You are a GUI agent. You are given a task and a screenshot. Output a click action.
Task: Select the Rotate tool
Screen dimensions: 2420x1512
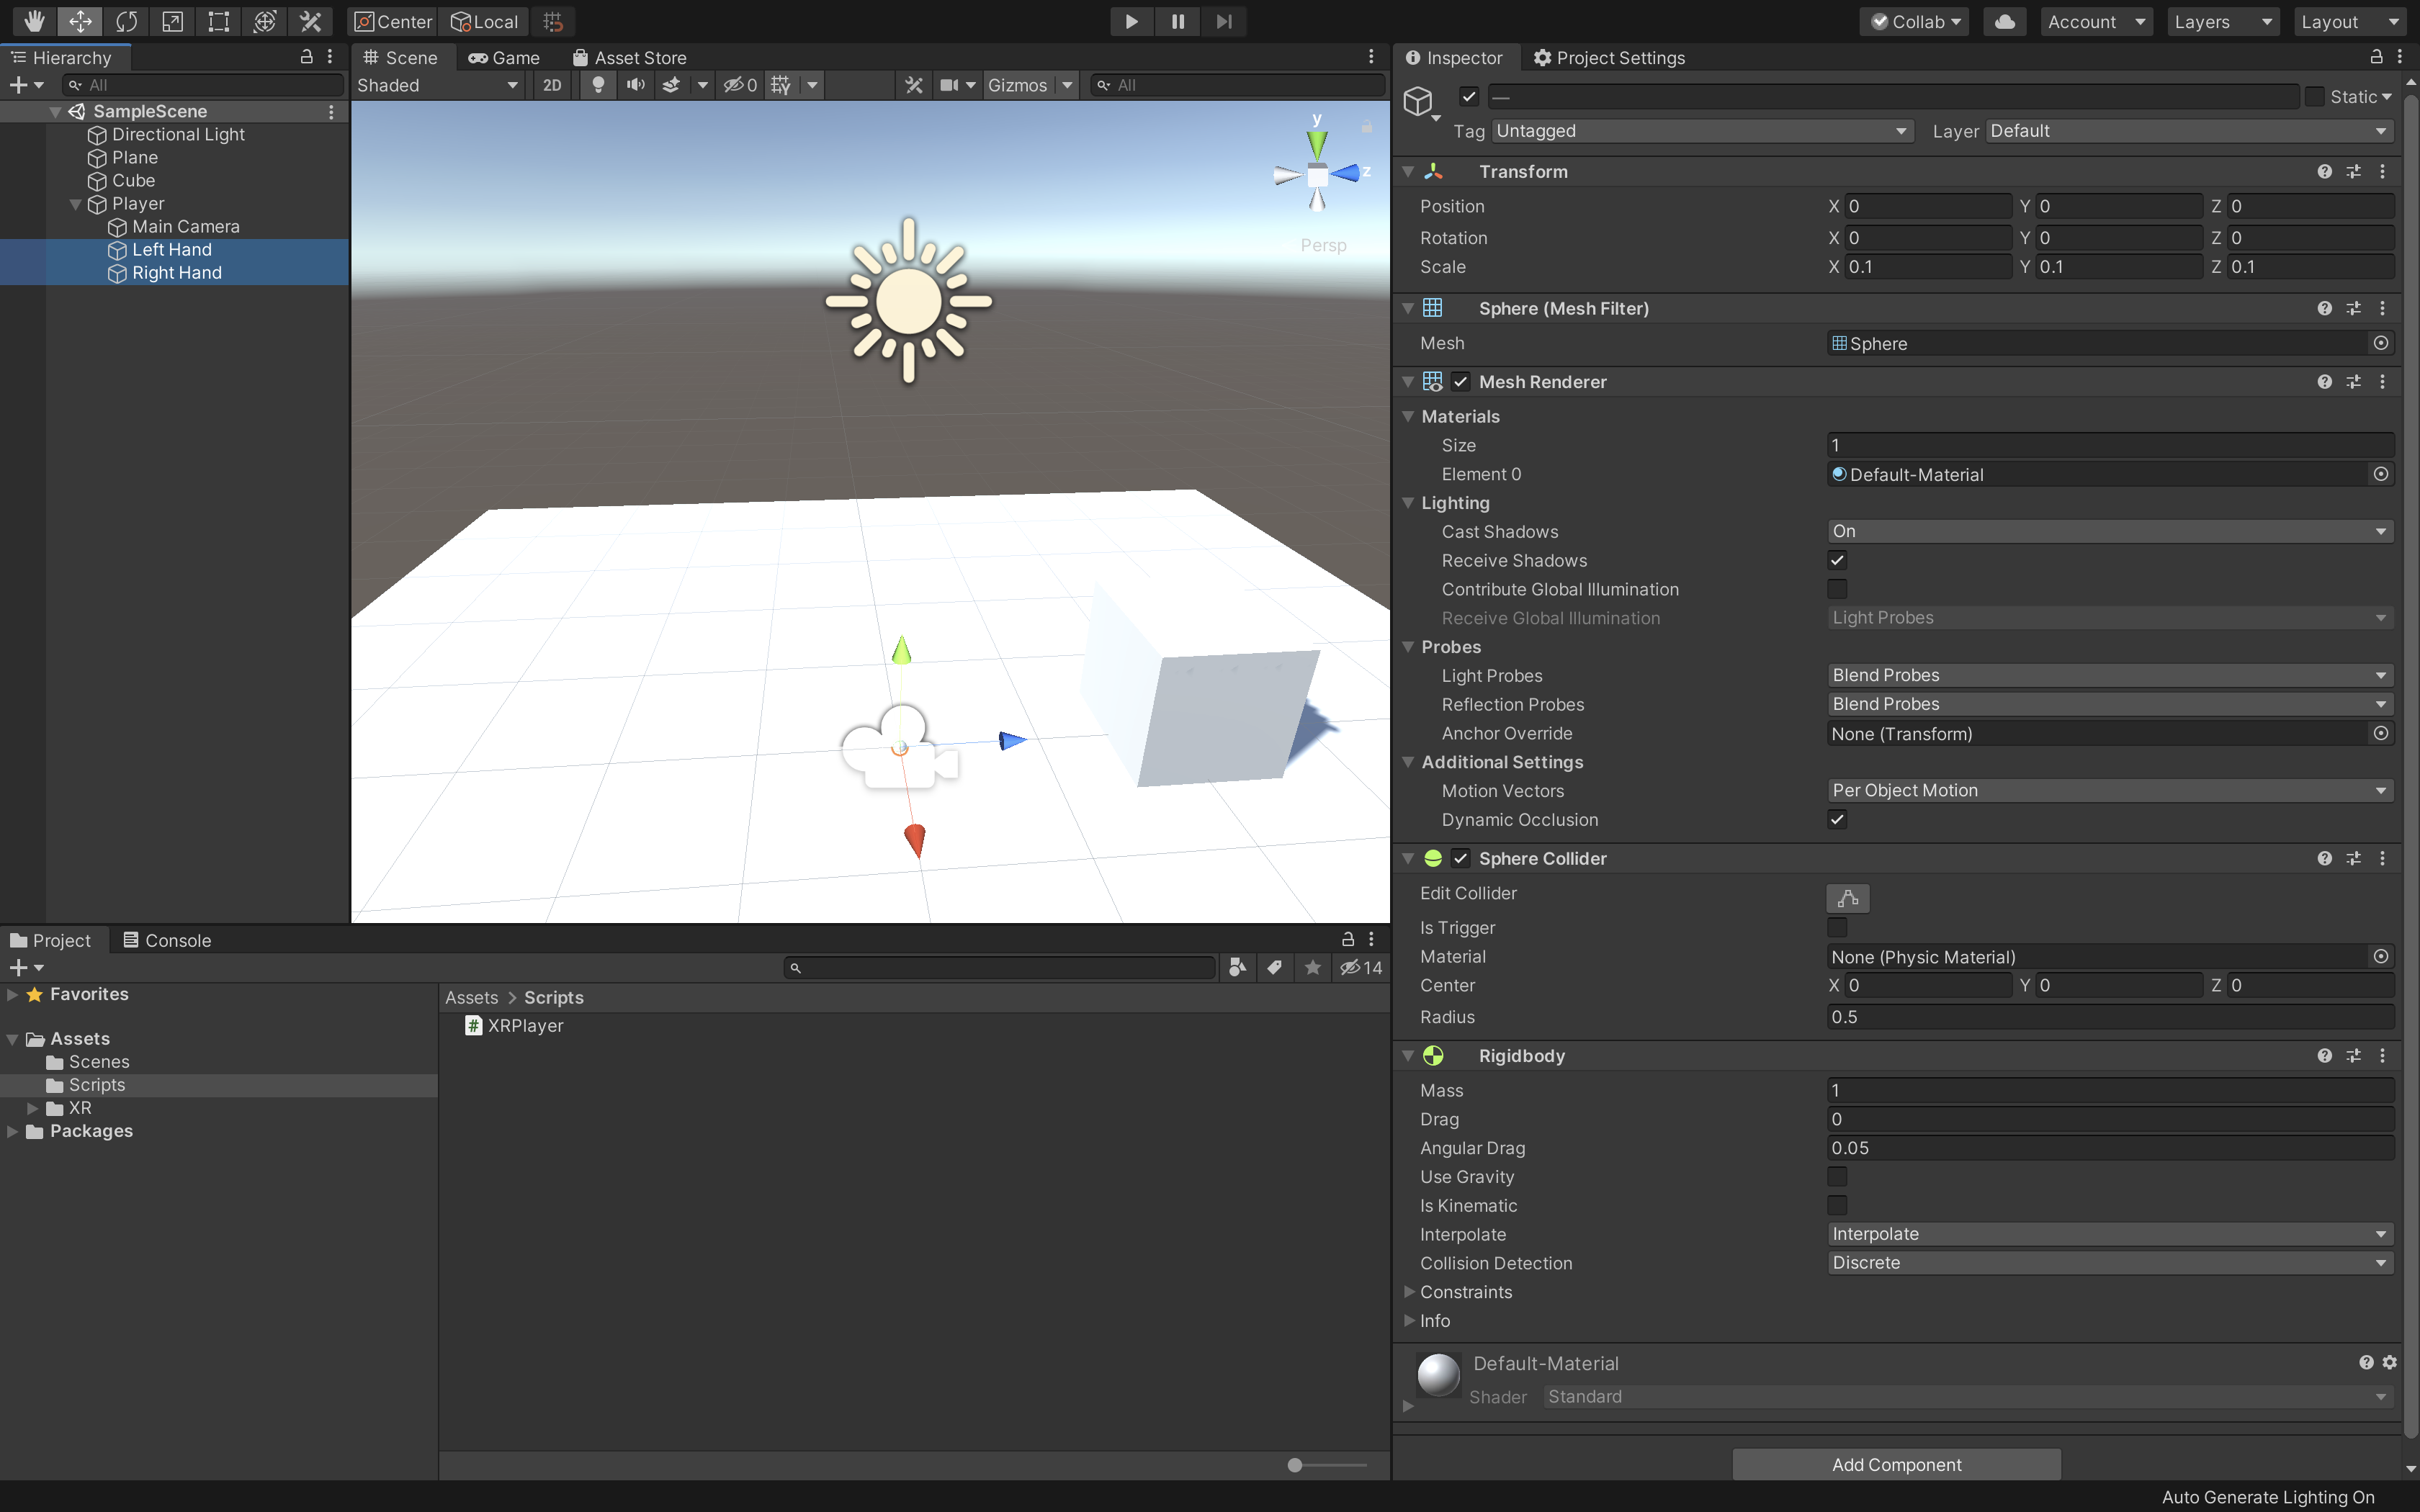[x=126, y=21]
